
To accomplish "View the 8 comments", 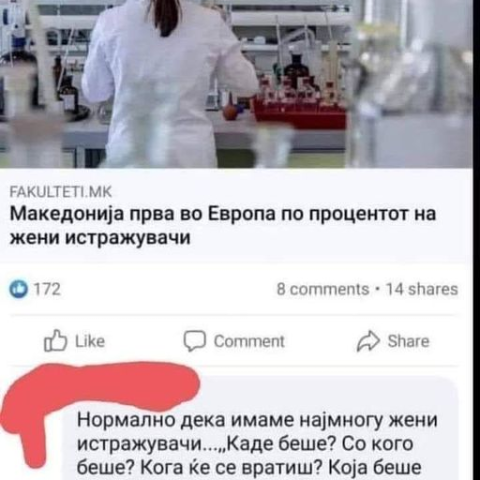I will click(323, 289).
